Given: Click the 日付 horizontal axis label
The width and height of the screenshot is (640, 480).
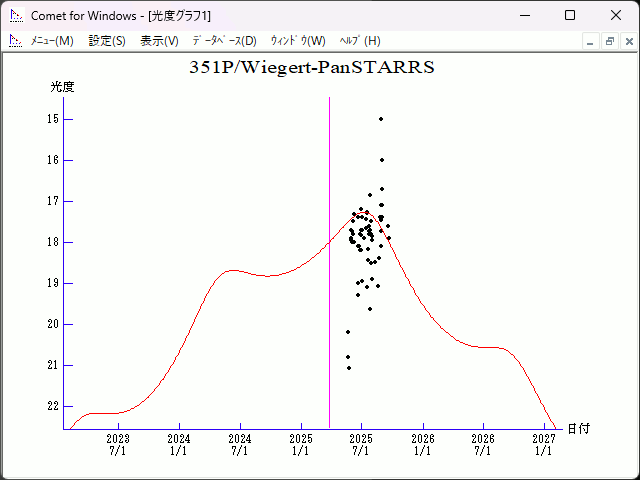Looking at the screenshot, I should 578,428.
